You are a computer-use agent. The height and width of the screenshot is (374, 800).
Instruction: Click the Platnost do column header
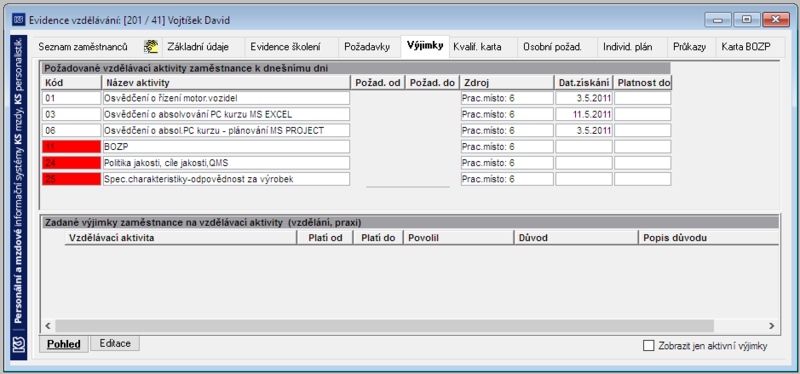[x=643, y=82]
